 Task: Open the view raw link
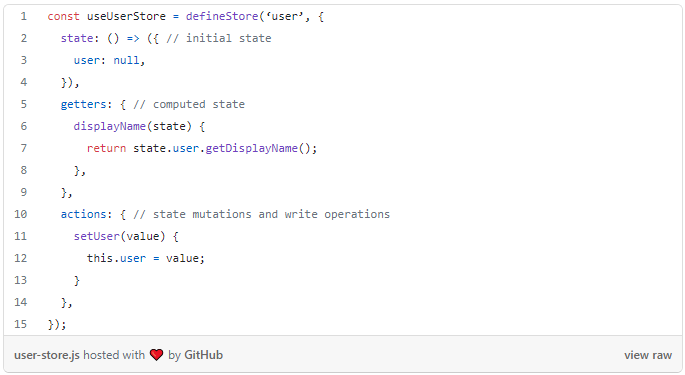pyautogui.click(x=648, y=355)
